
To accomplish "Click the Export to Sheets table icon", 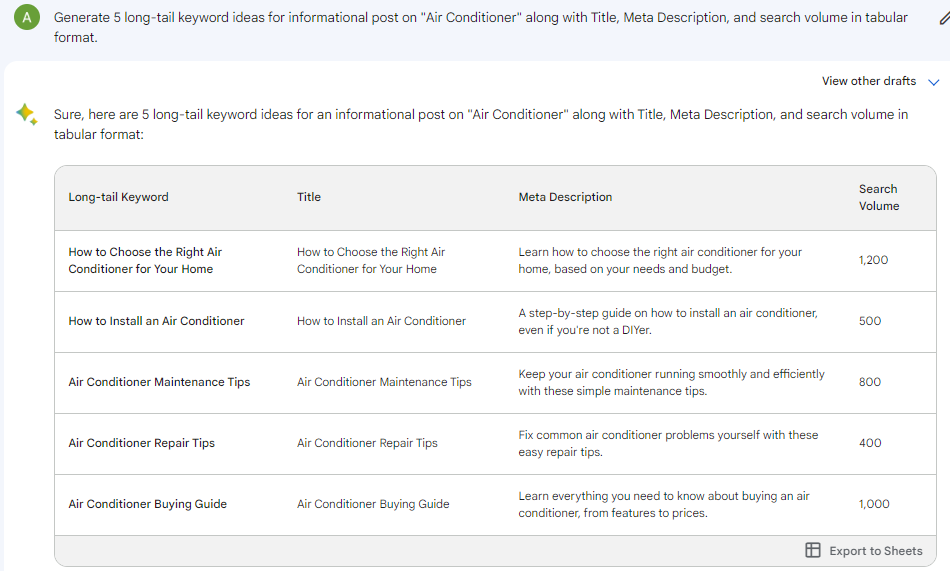I will click(x=812, y=550).
